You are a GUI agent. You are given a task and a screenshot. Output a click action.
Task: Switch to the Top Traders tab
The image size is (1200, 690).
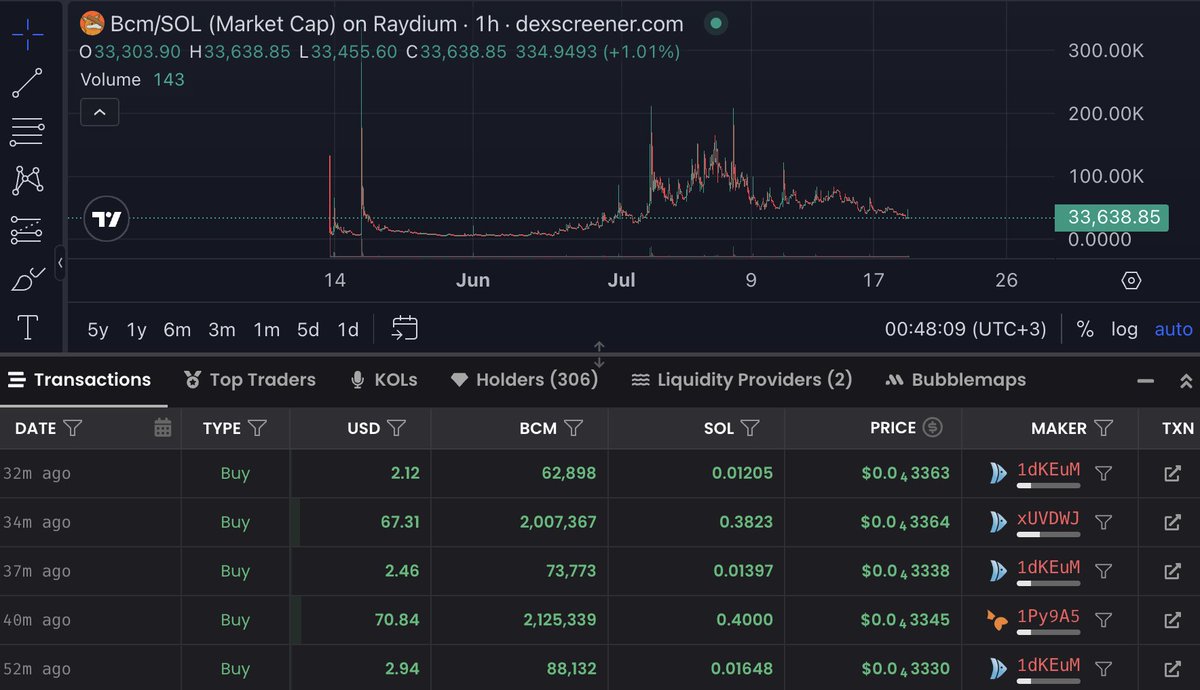(x=250, y=380)
